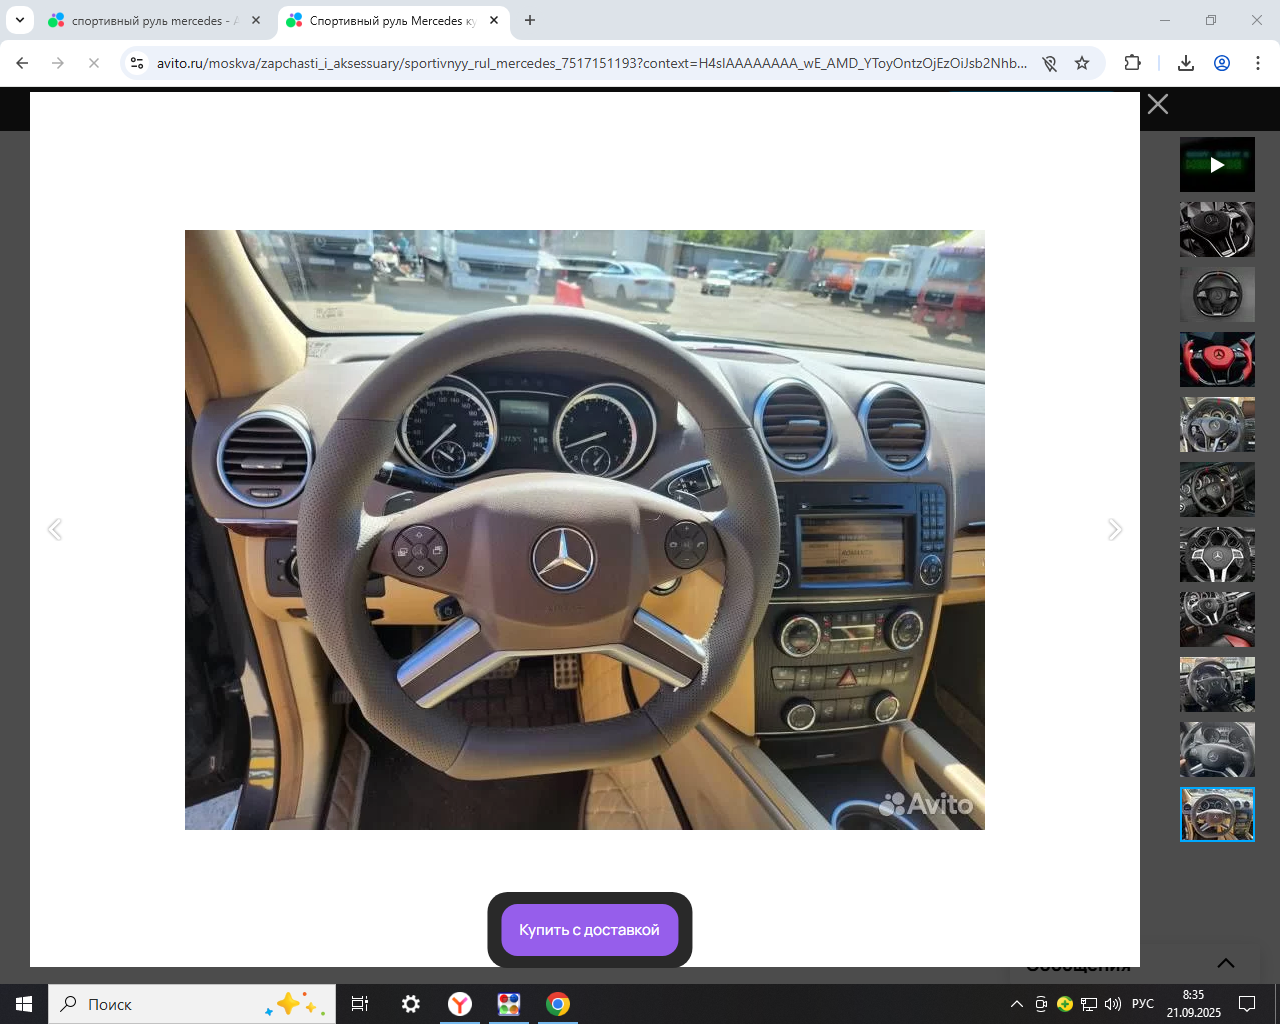
Task: Open the tracking protection eye icon
Action: (x=1049, y=63)
